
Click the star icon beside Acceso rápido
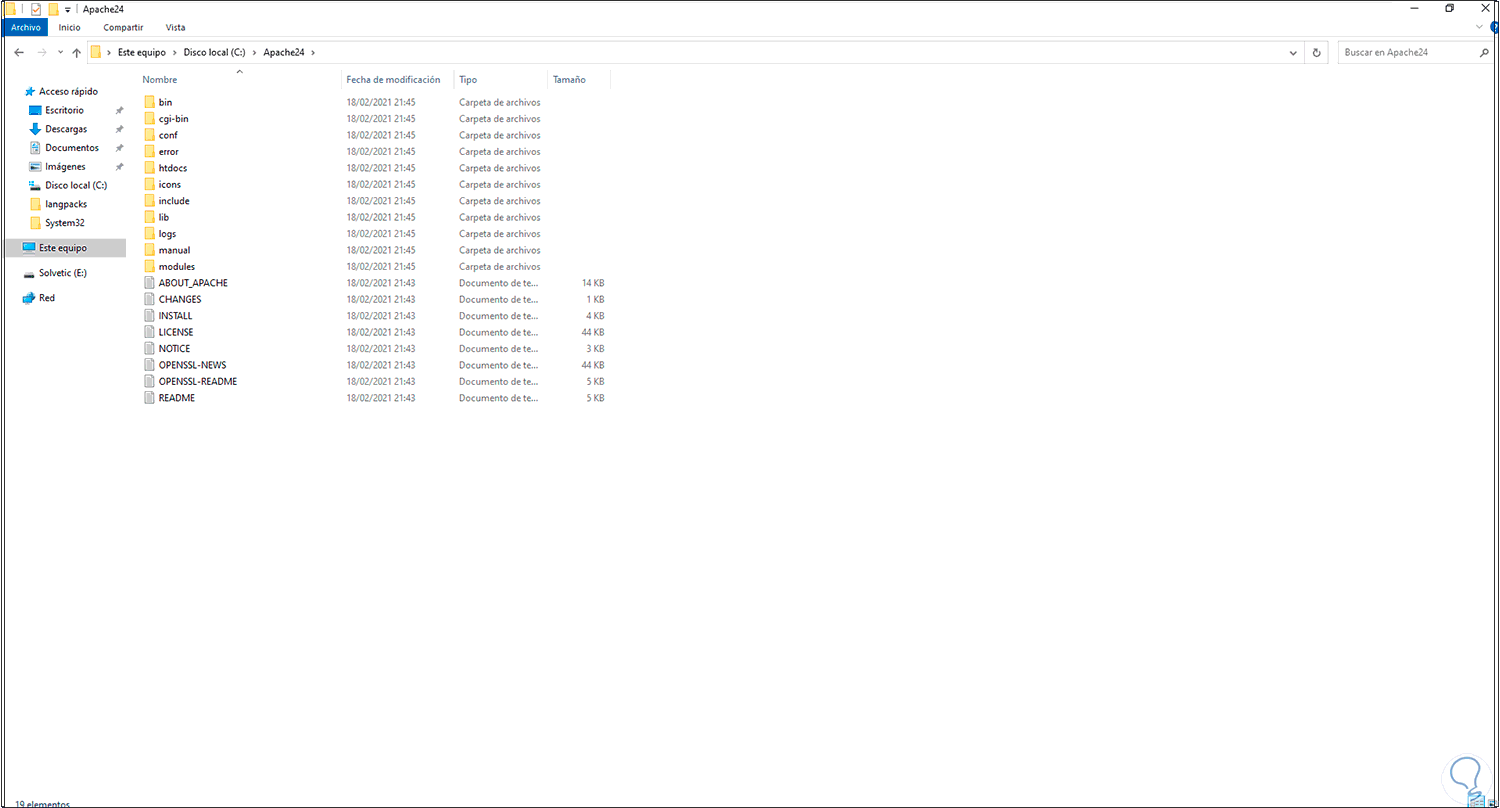pos(28,91)
